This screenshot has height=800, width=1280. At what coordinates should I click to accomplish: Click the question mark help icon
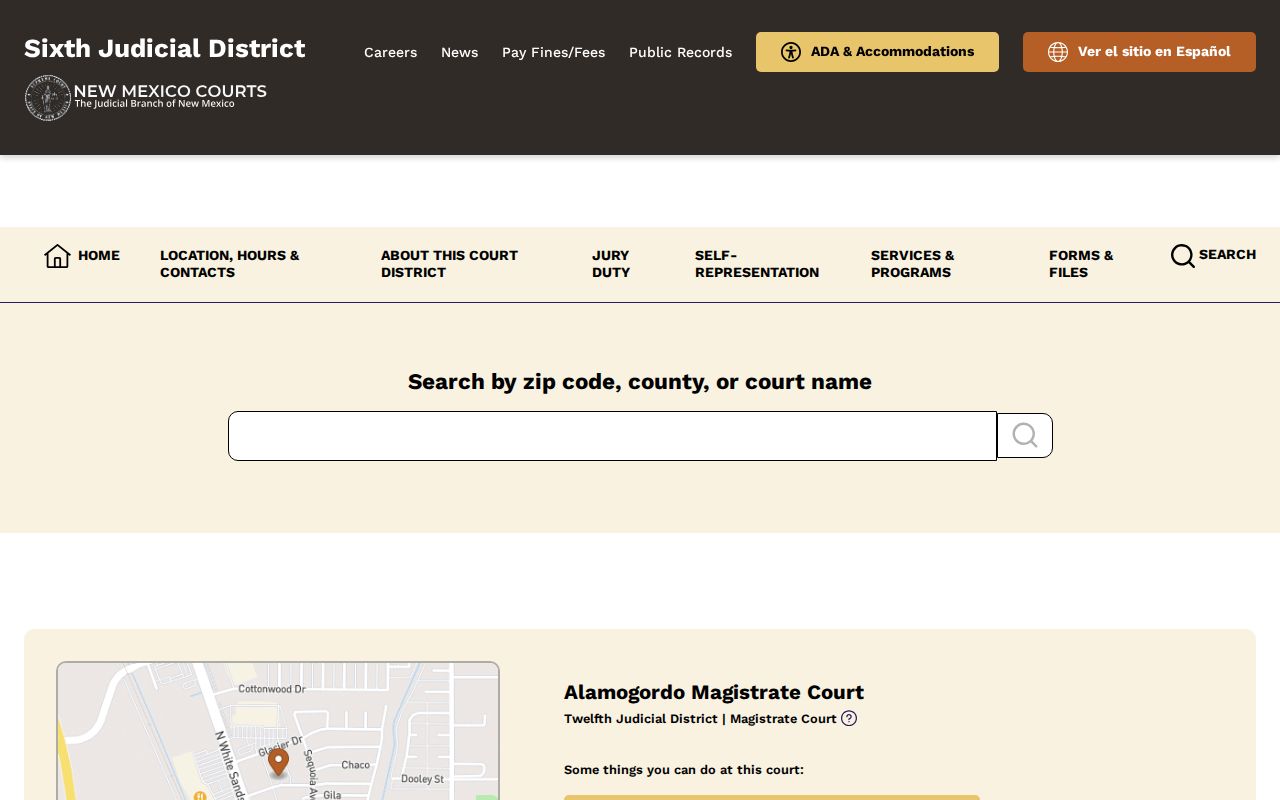point(849,718)
